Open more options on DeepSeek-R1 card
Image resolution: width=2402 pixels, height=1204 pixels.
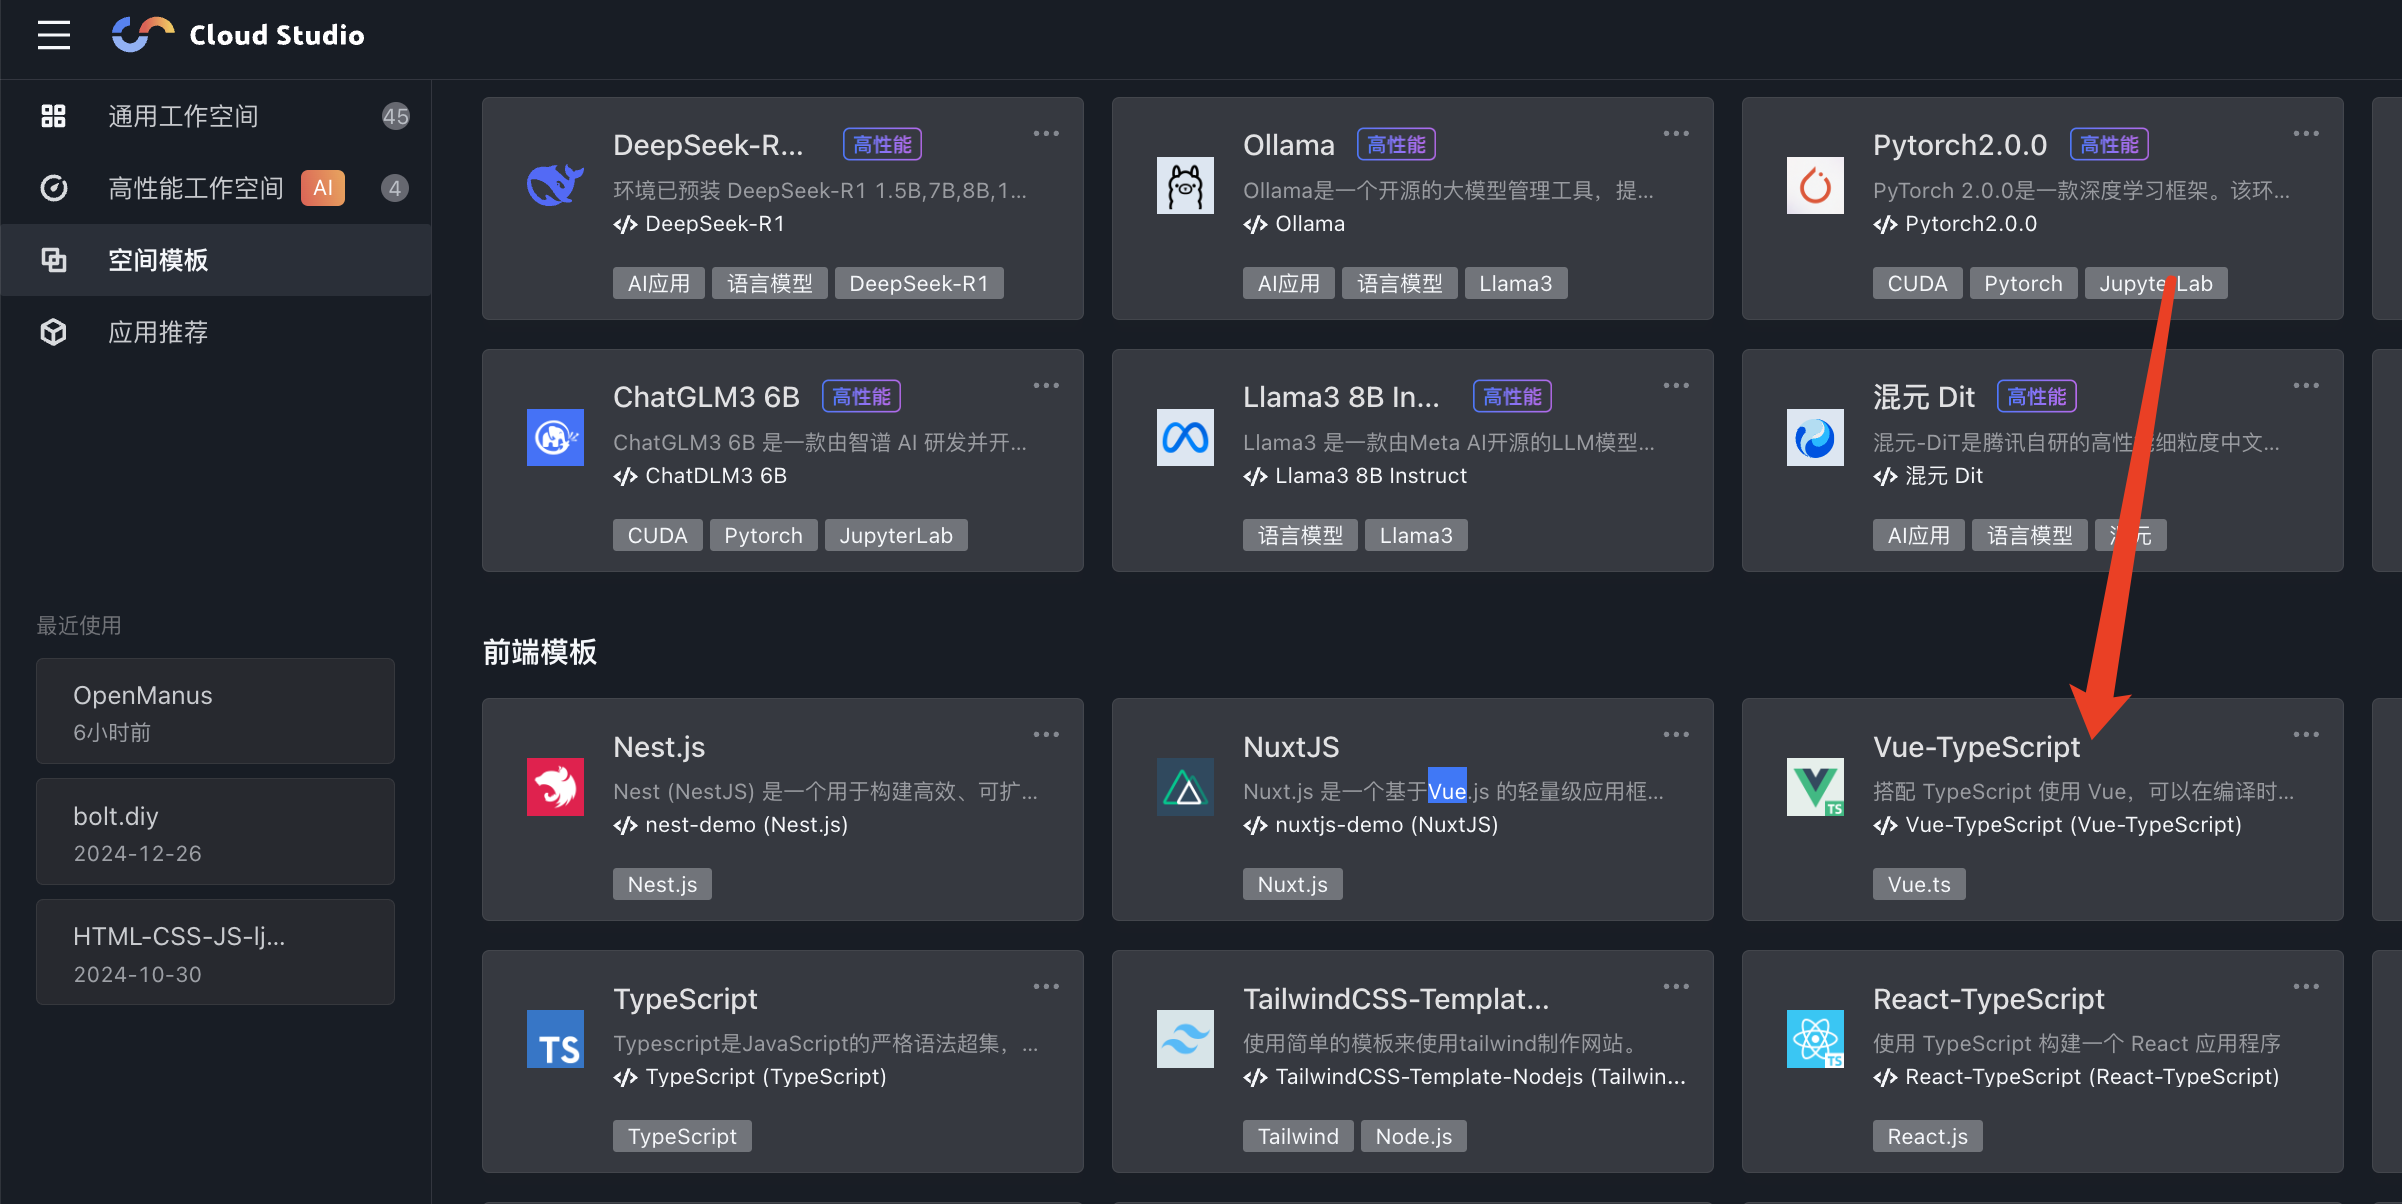(x=1046, y=133)
